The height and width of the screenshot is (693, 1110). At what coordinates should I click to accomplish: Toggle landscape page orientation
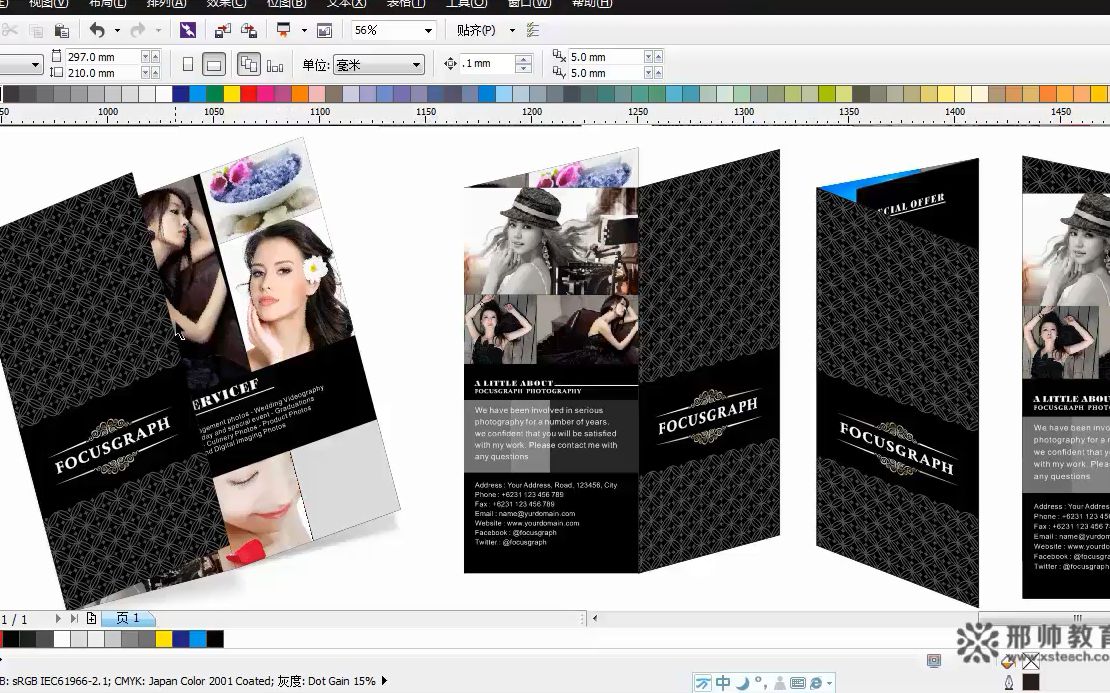click(212, 63)
